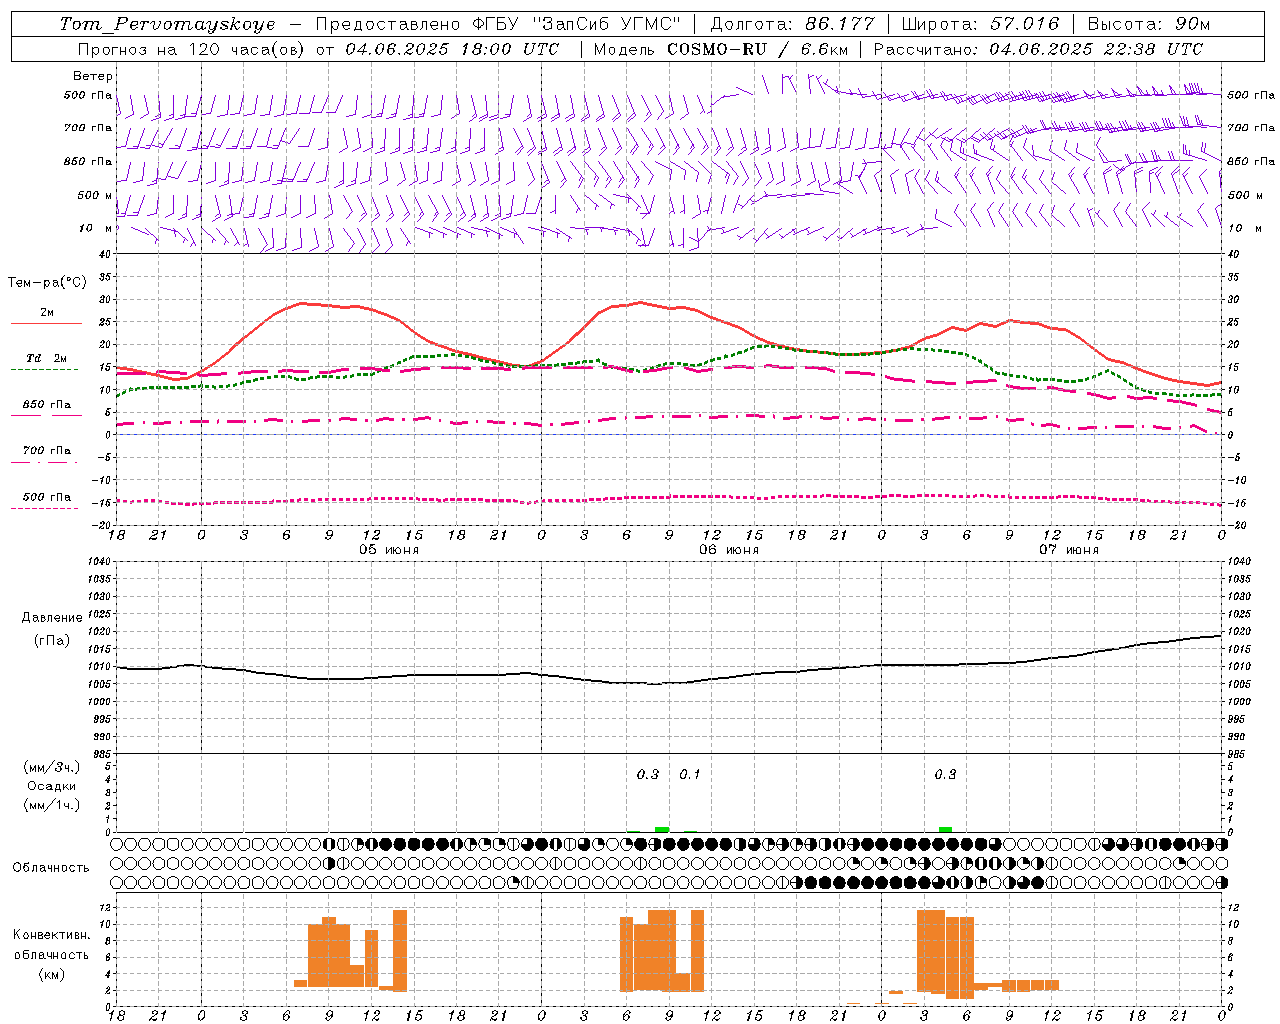Image resolution: width=1280 pixels, height=1024 pixels.
Task: Click the 07 июня date label
Action: [1069, 550]
